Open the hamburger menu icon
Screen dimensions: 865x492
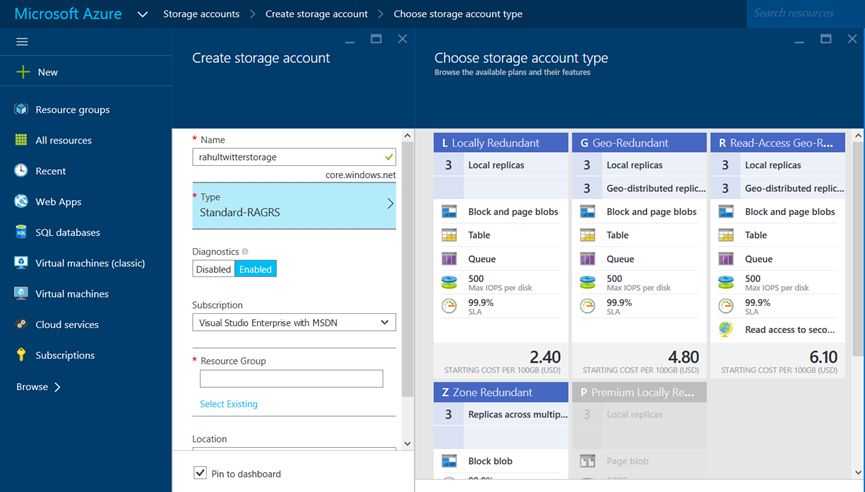click(22, 42)
